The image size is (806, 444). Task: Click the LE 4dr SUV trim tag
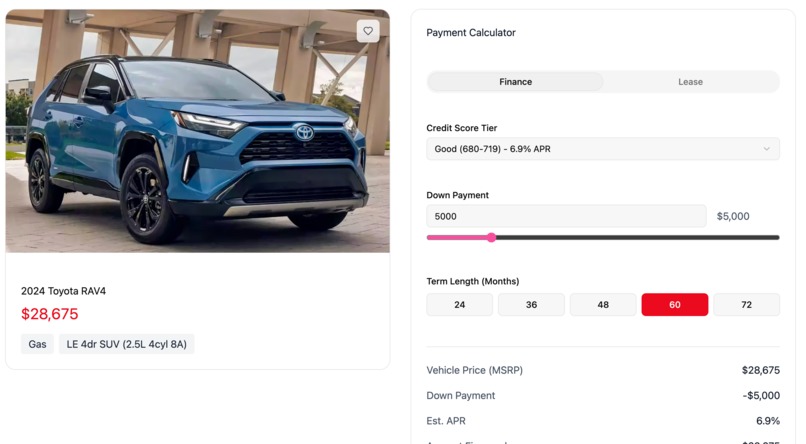point(126,344)
